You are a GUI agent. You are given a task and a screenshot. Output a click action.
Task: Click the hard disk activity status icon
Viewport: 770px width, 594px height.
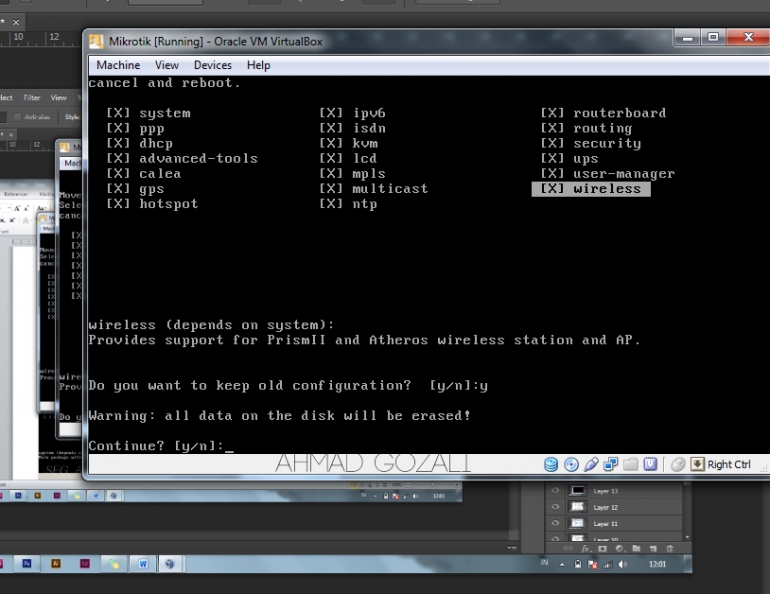552,464
